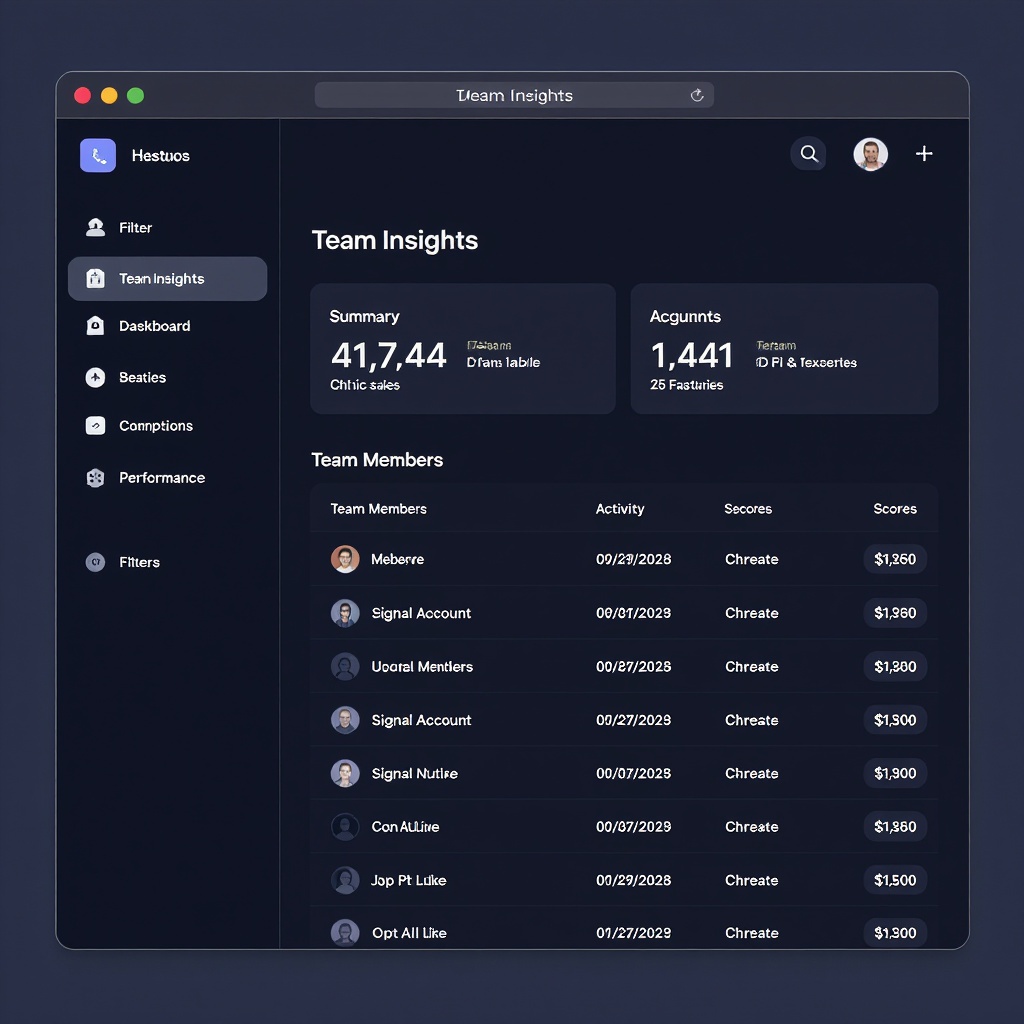Open Performance section
The image size is (1024, 1024).
pyautogui.click(x=162, y=478)
